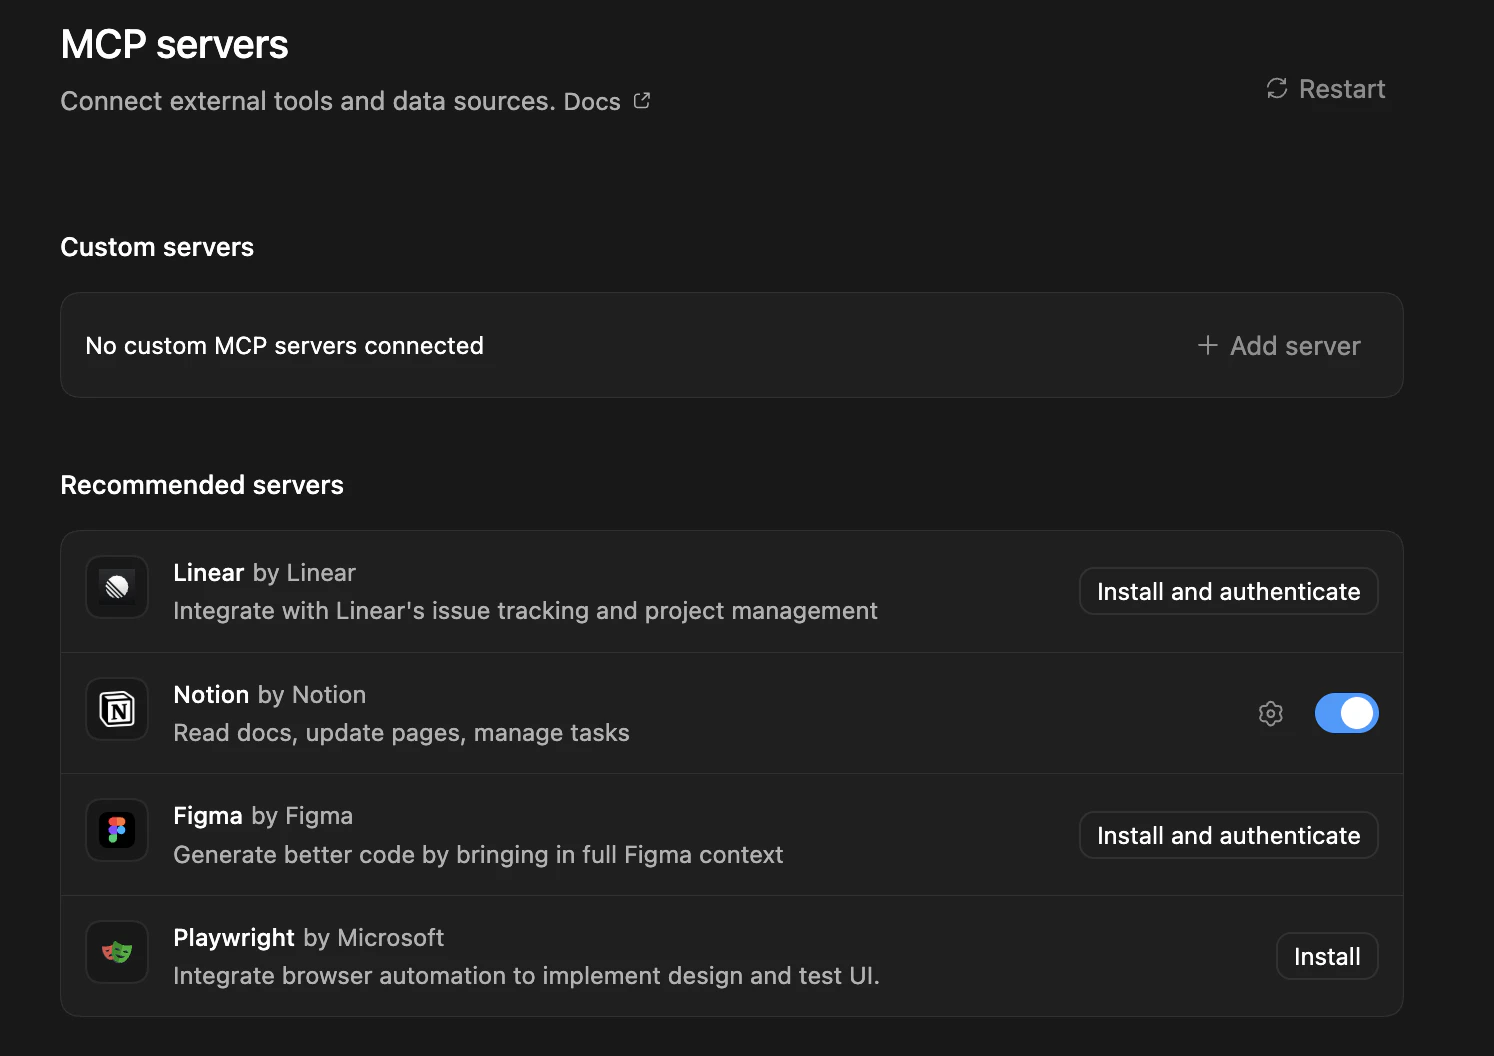Click Linear's issue tracking description text

click(525, 611)
